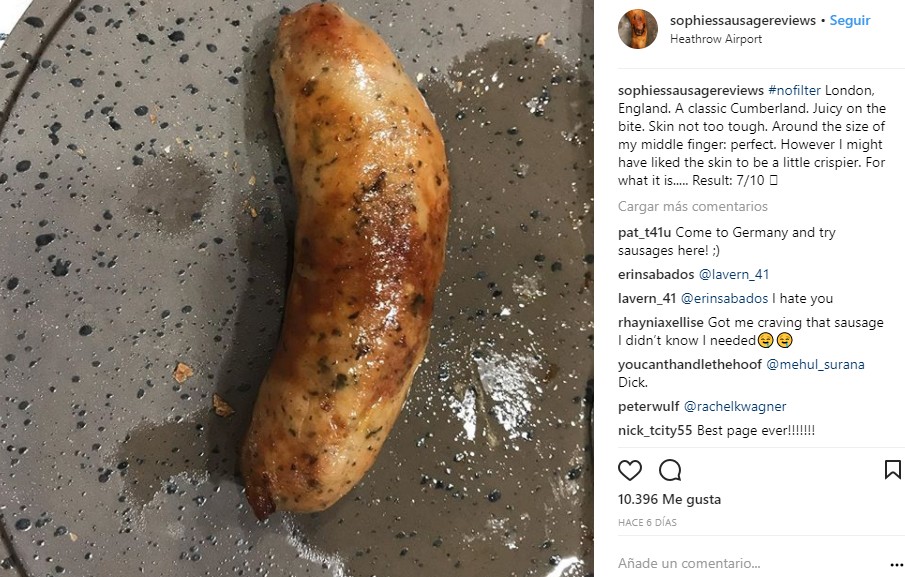Open sophiessausagereviews profile avatar
905x577 pixels.
click(637, 29)
